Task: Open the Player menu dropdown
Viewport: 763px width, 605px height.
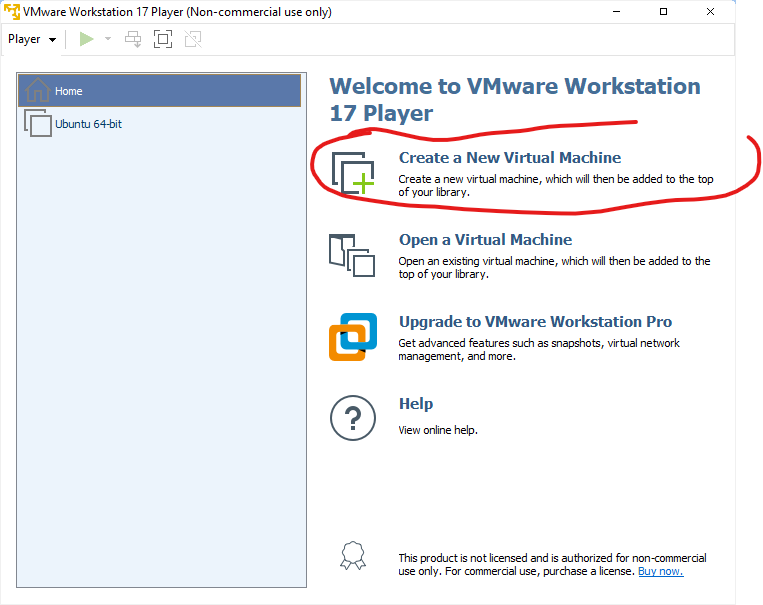Action: pos(31,39)
